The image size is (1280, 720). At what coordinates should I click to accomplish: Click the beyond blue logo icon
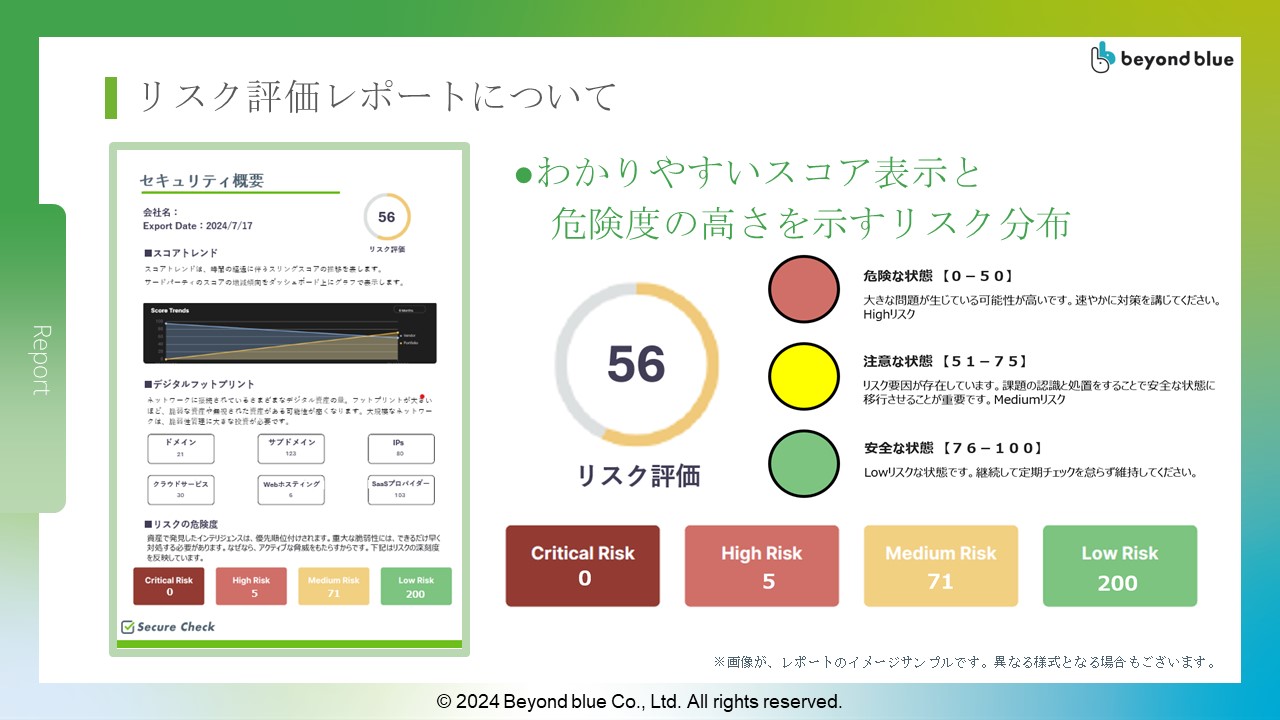tap(1102, 58)
